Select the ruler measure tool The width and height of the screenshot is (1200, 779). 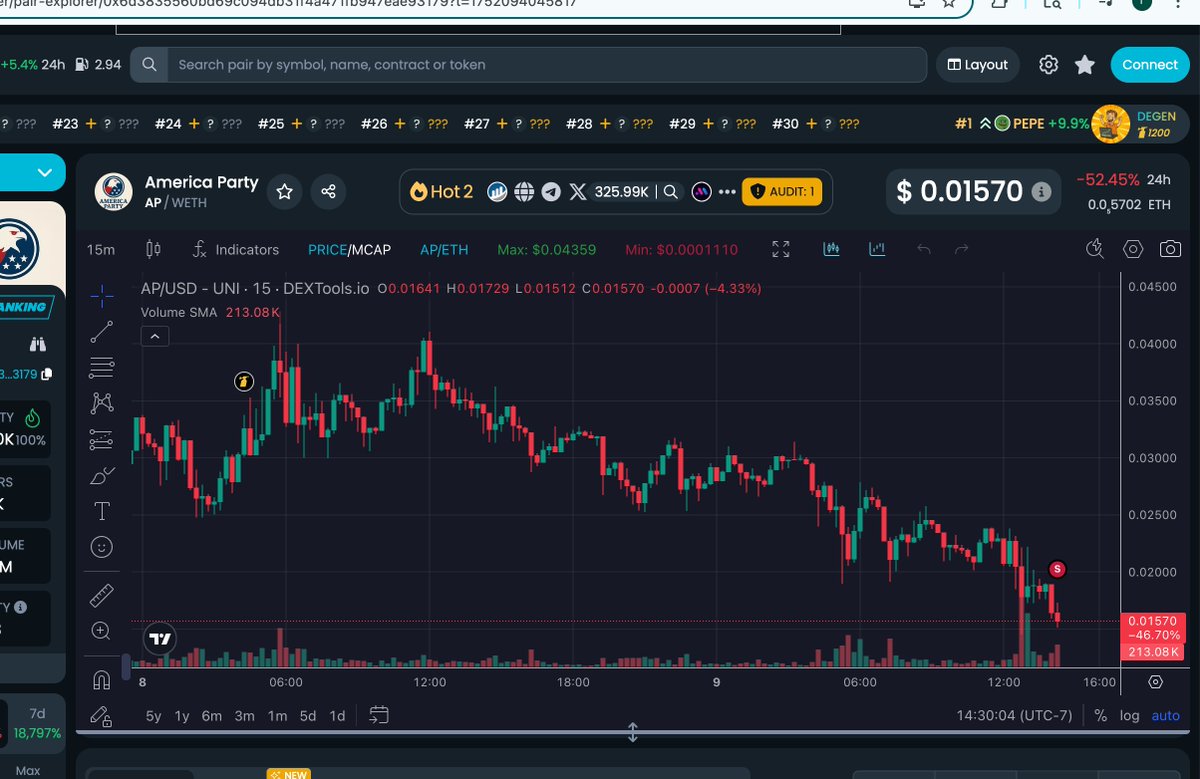pos(102,597)
